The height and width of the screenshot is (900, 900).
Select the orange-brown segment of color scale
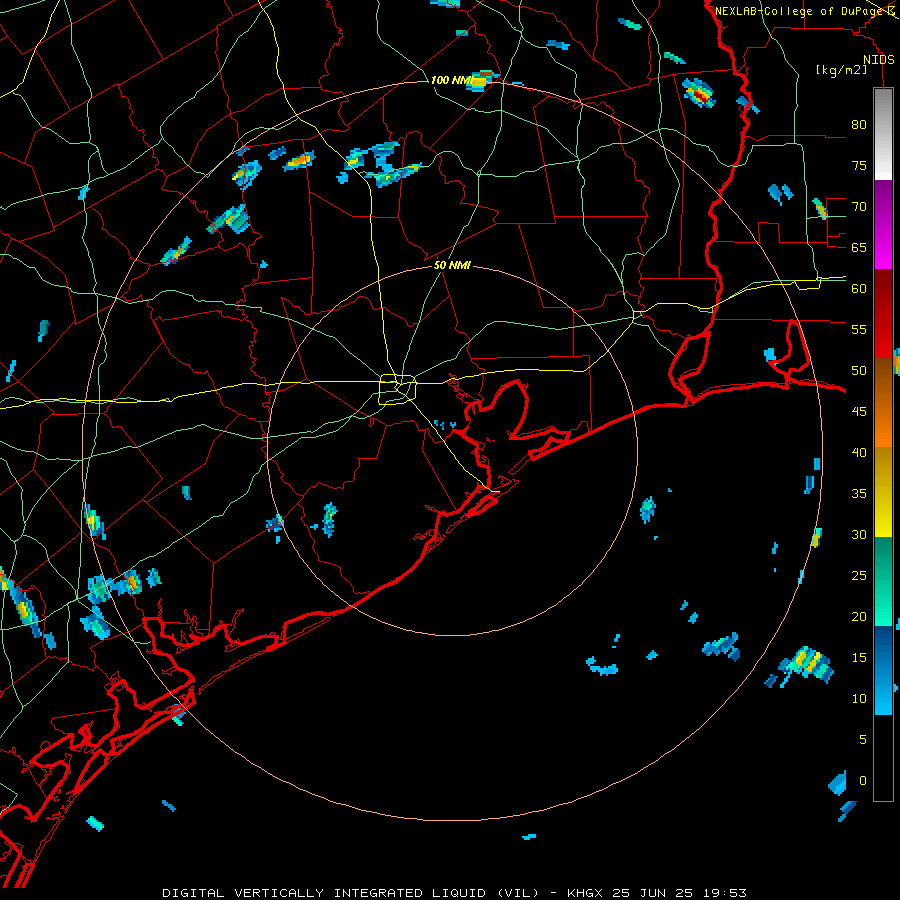click(883, 402)
